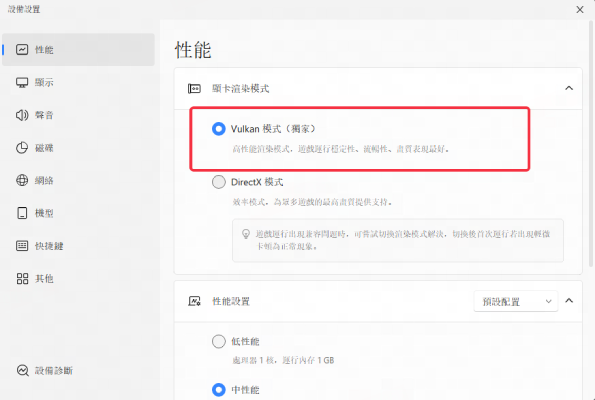This screenshot has height=400, width=595.
Task: Click the 性能設置 section icon
Action: pyautogui.click(x=194, y=301)
